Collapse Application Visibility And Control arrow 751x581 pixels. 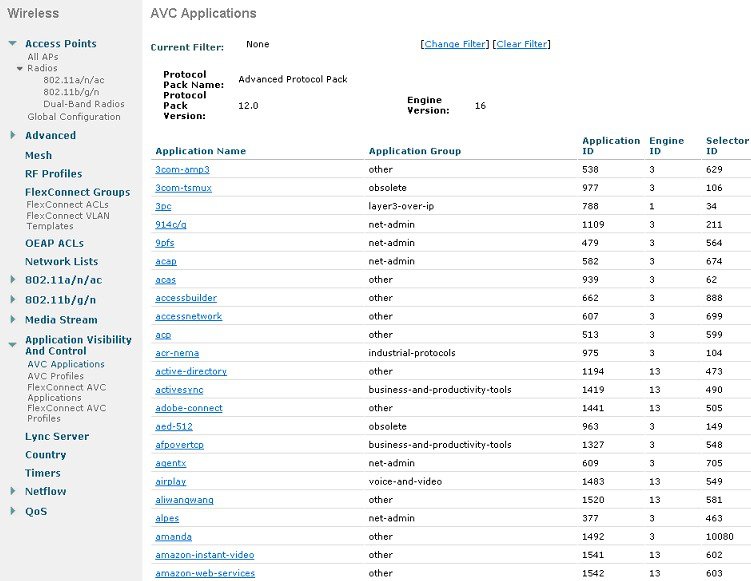coord(13,344)
